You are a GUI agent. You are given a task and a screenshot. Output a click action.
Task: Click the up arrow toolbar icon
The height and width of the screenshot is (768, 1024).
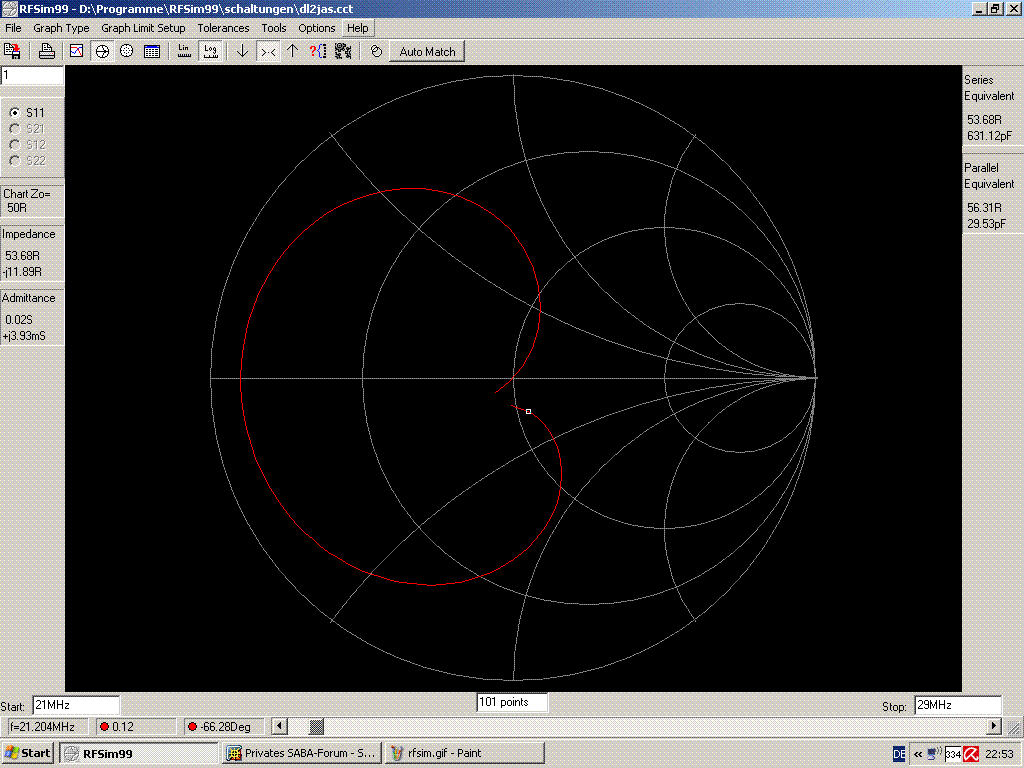click(293, 51)
